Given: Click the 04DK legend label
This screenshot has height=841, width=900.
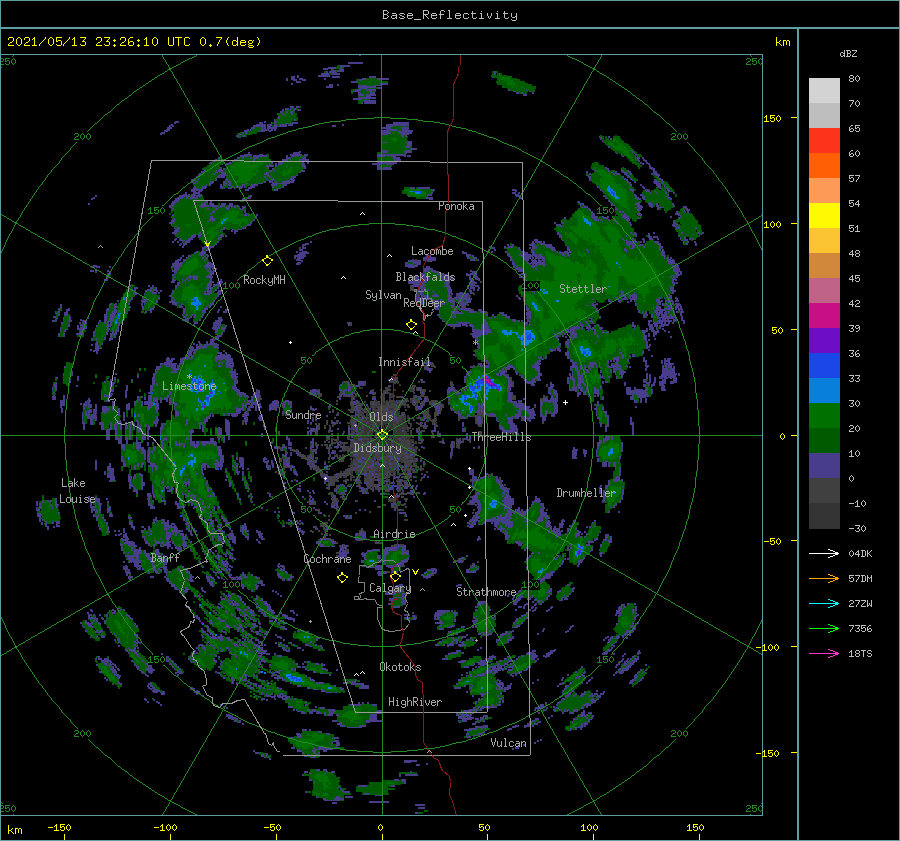Looking at the screenshot, I should tap(860, 553).
